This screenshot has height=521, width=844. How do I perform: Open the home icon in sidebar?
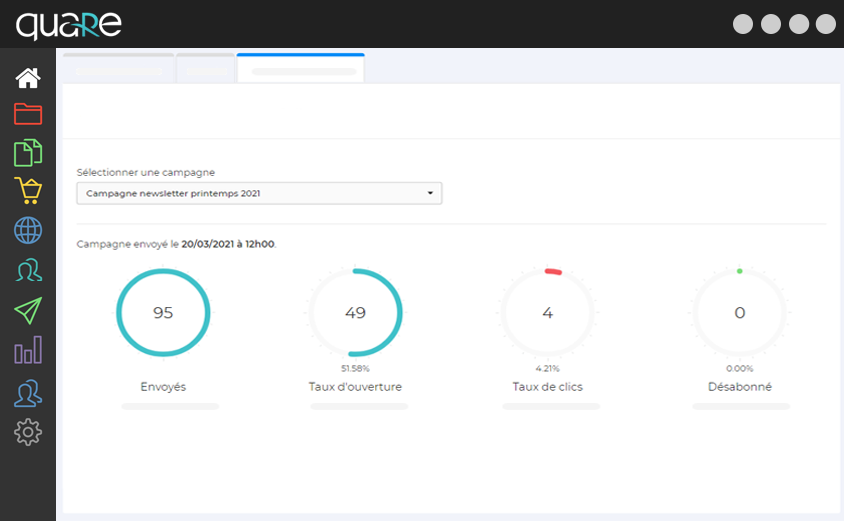coord(28,78)
